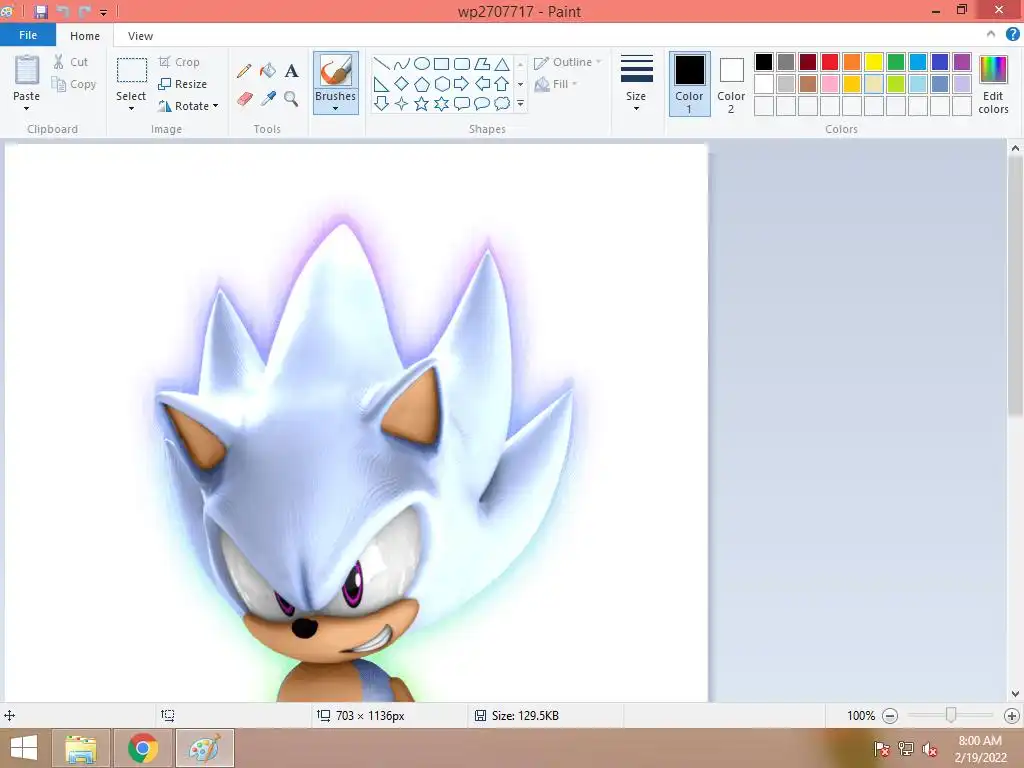Choose the Right arrow shape

(x=462, y=84)
